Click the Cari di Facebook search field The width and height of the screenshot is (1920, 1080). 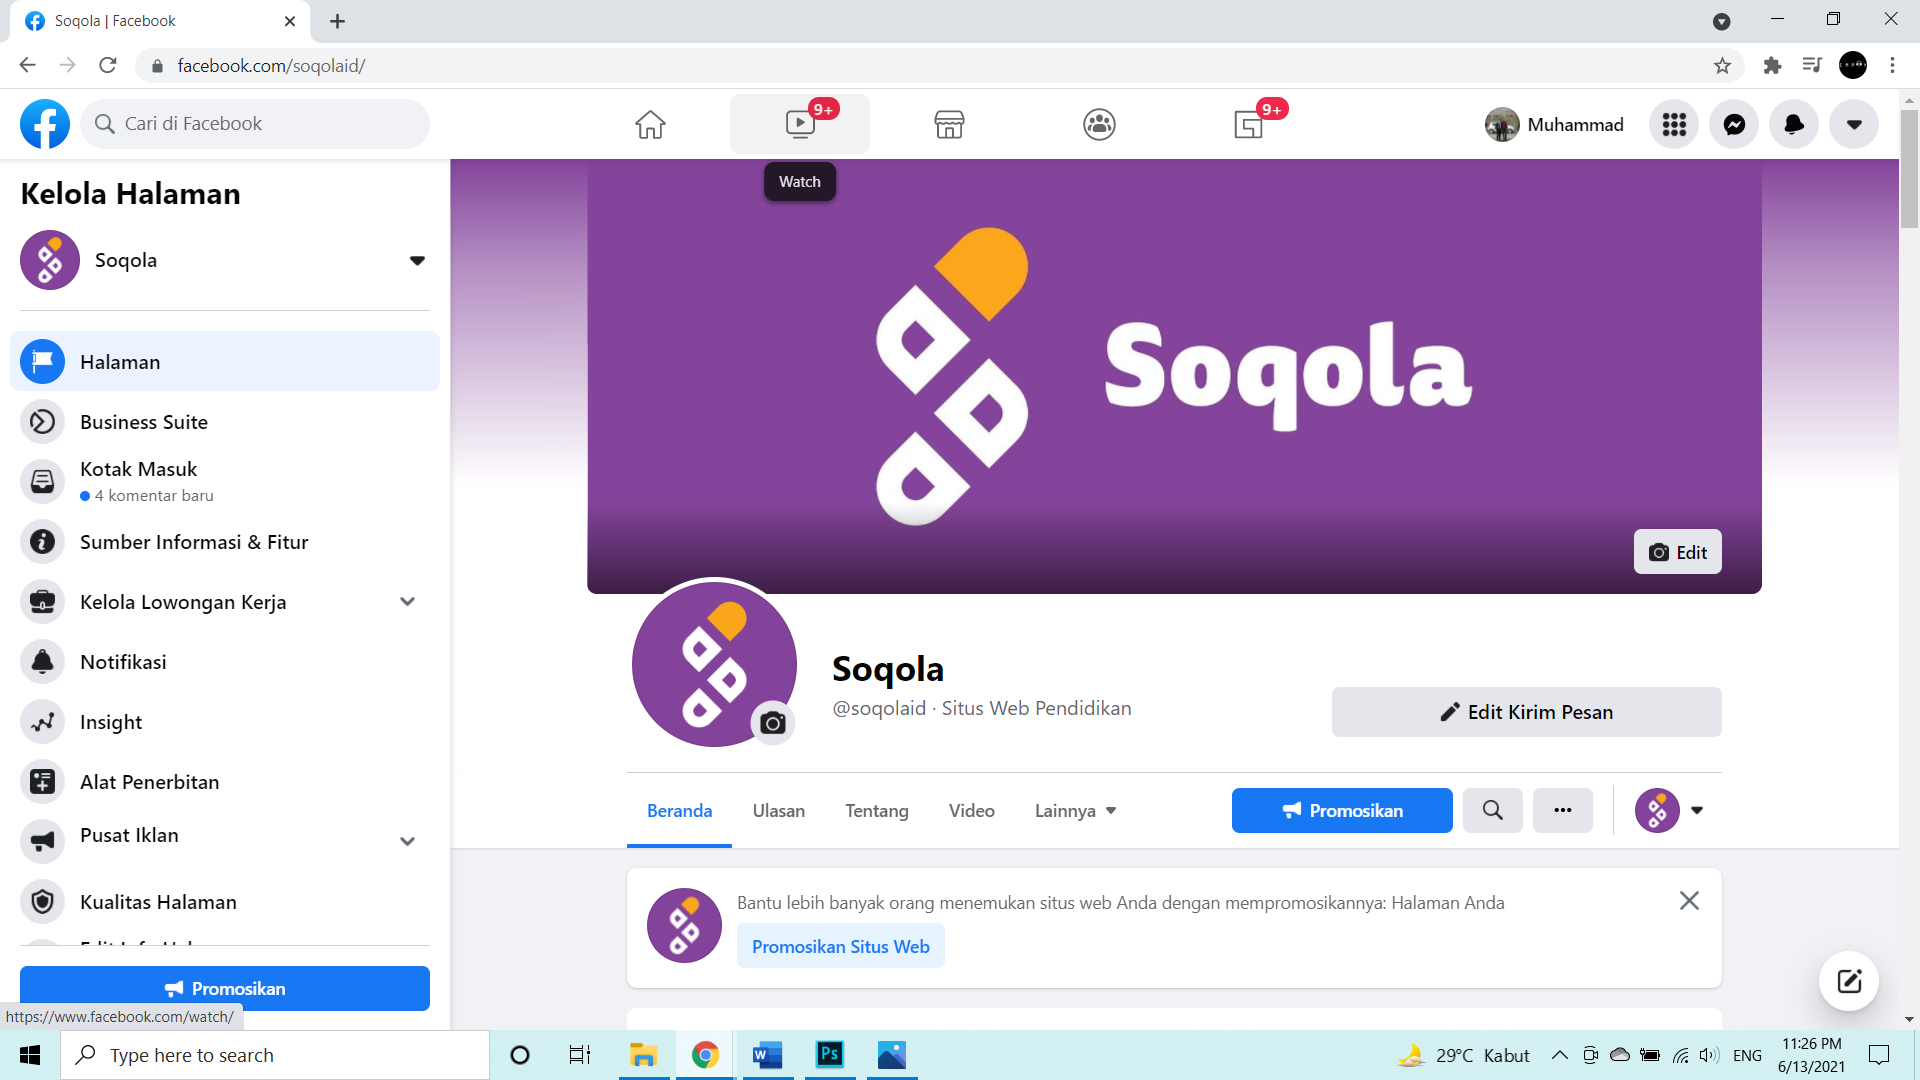coord(255,124)
